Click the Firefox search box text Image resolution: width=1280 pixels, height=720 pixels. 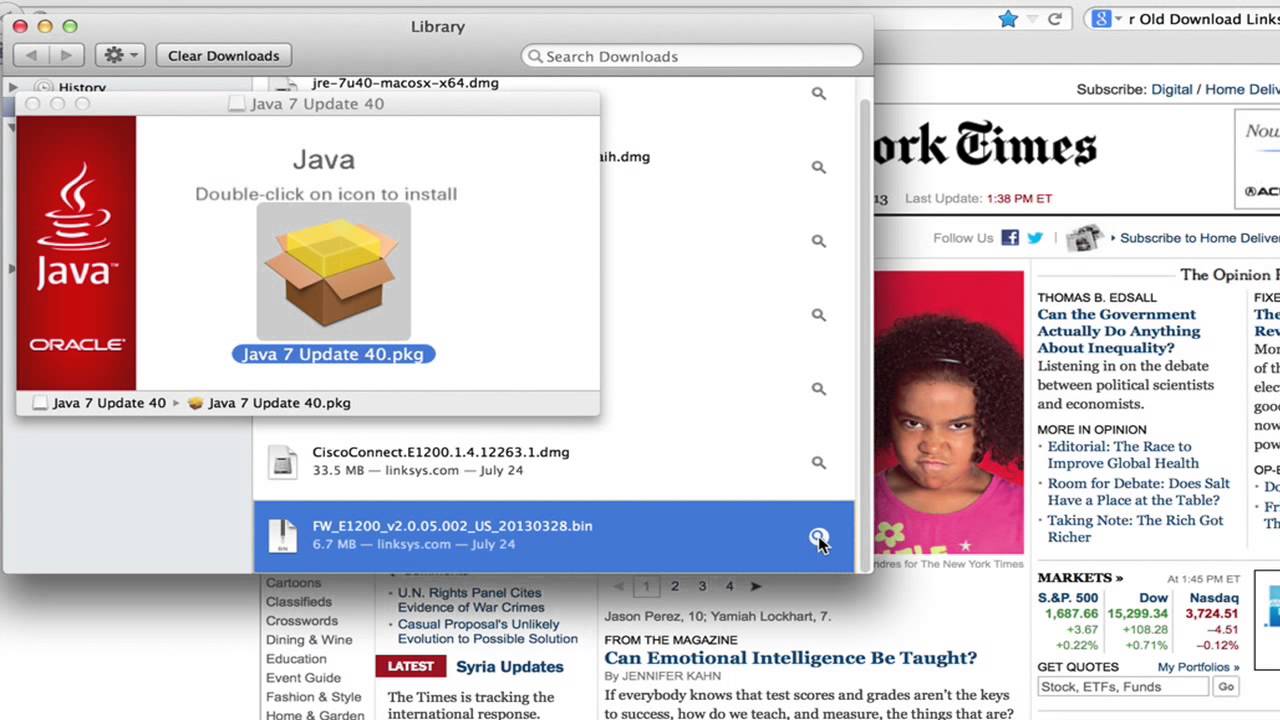(x=1203, y=19)
